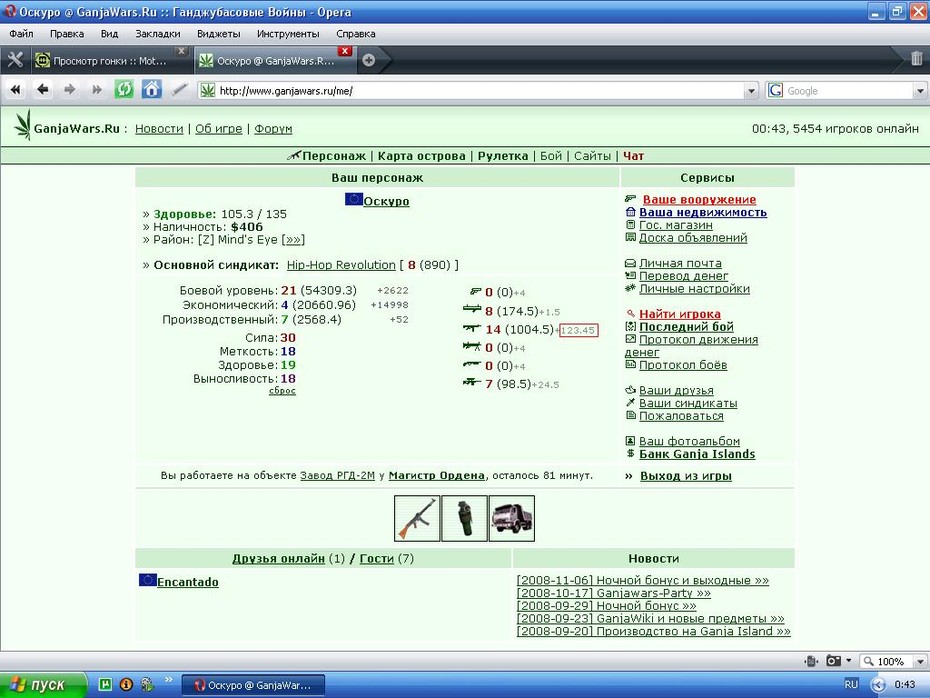Click the grenade equipment thumbnail
This screenshot has height=698, width=930.
tap(464, 518)
